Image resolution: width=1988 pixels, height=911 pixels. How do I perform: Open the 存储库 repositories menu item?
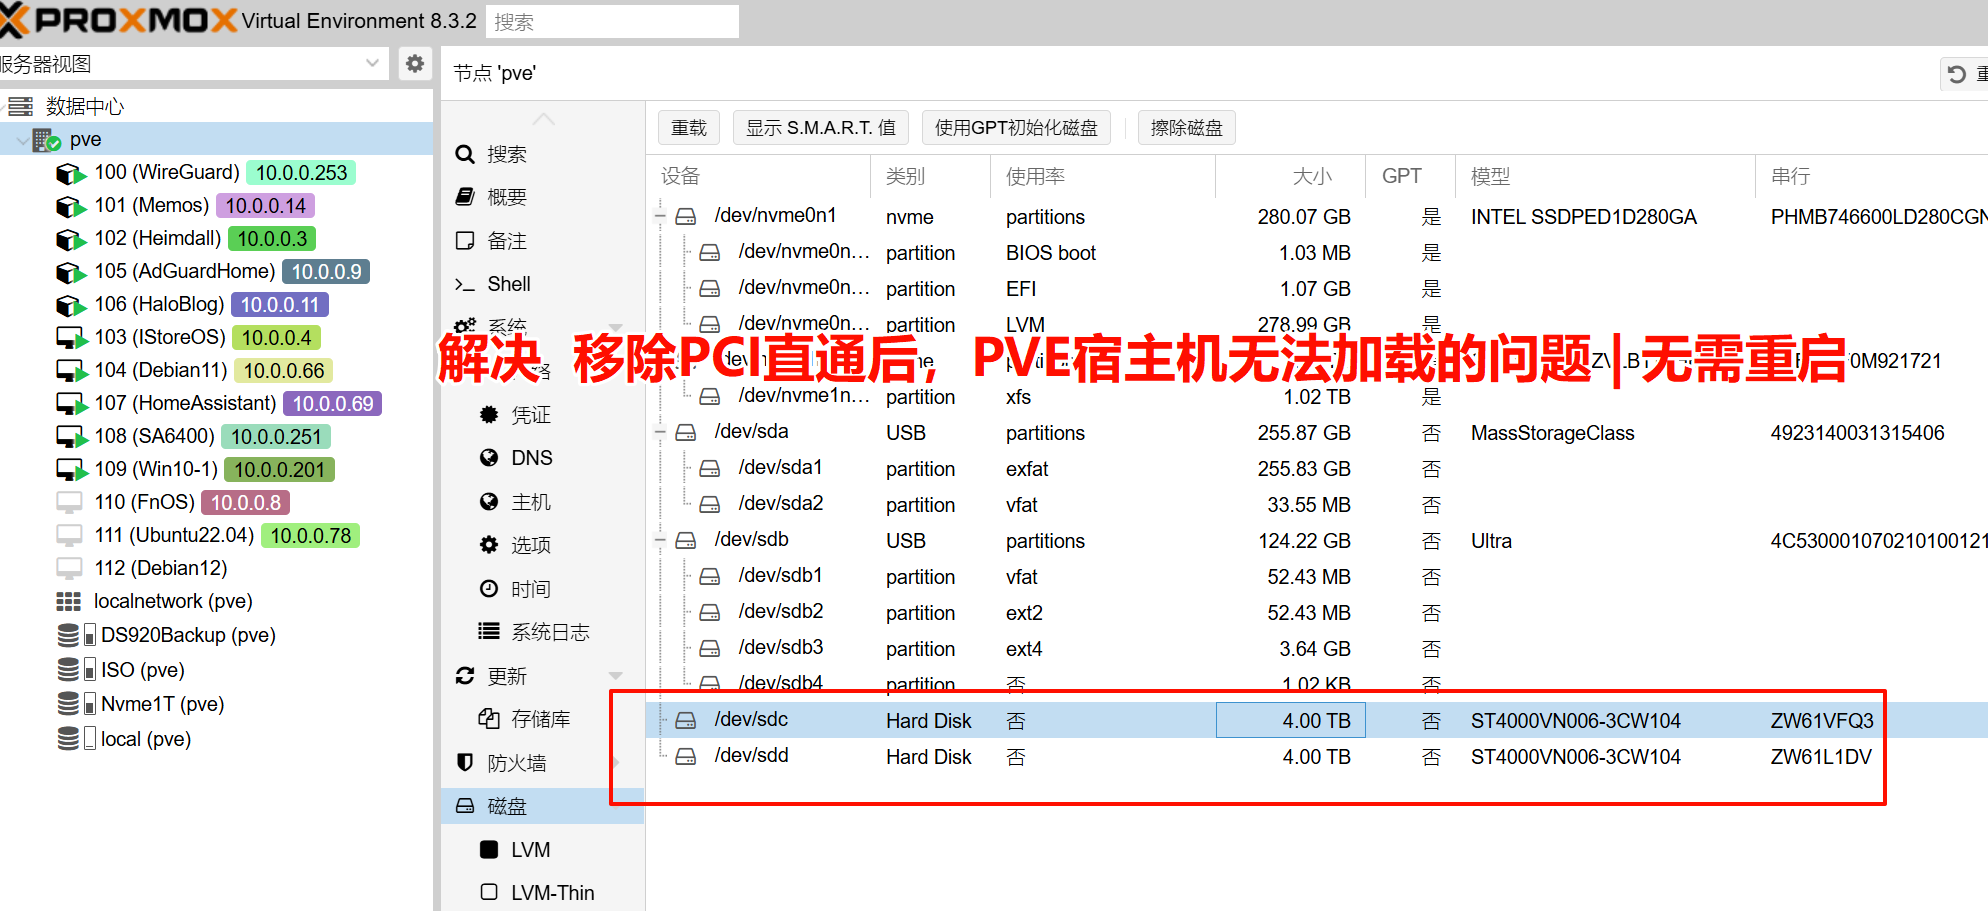pyautogui.click(x=542, y=719)
